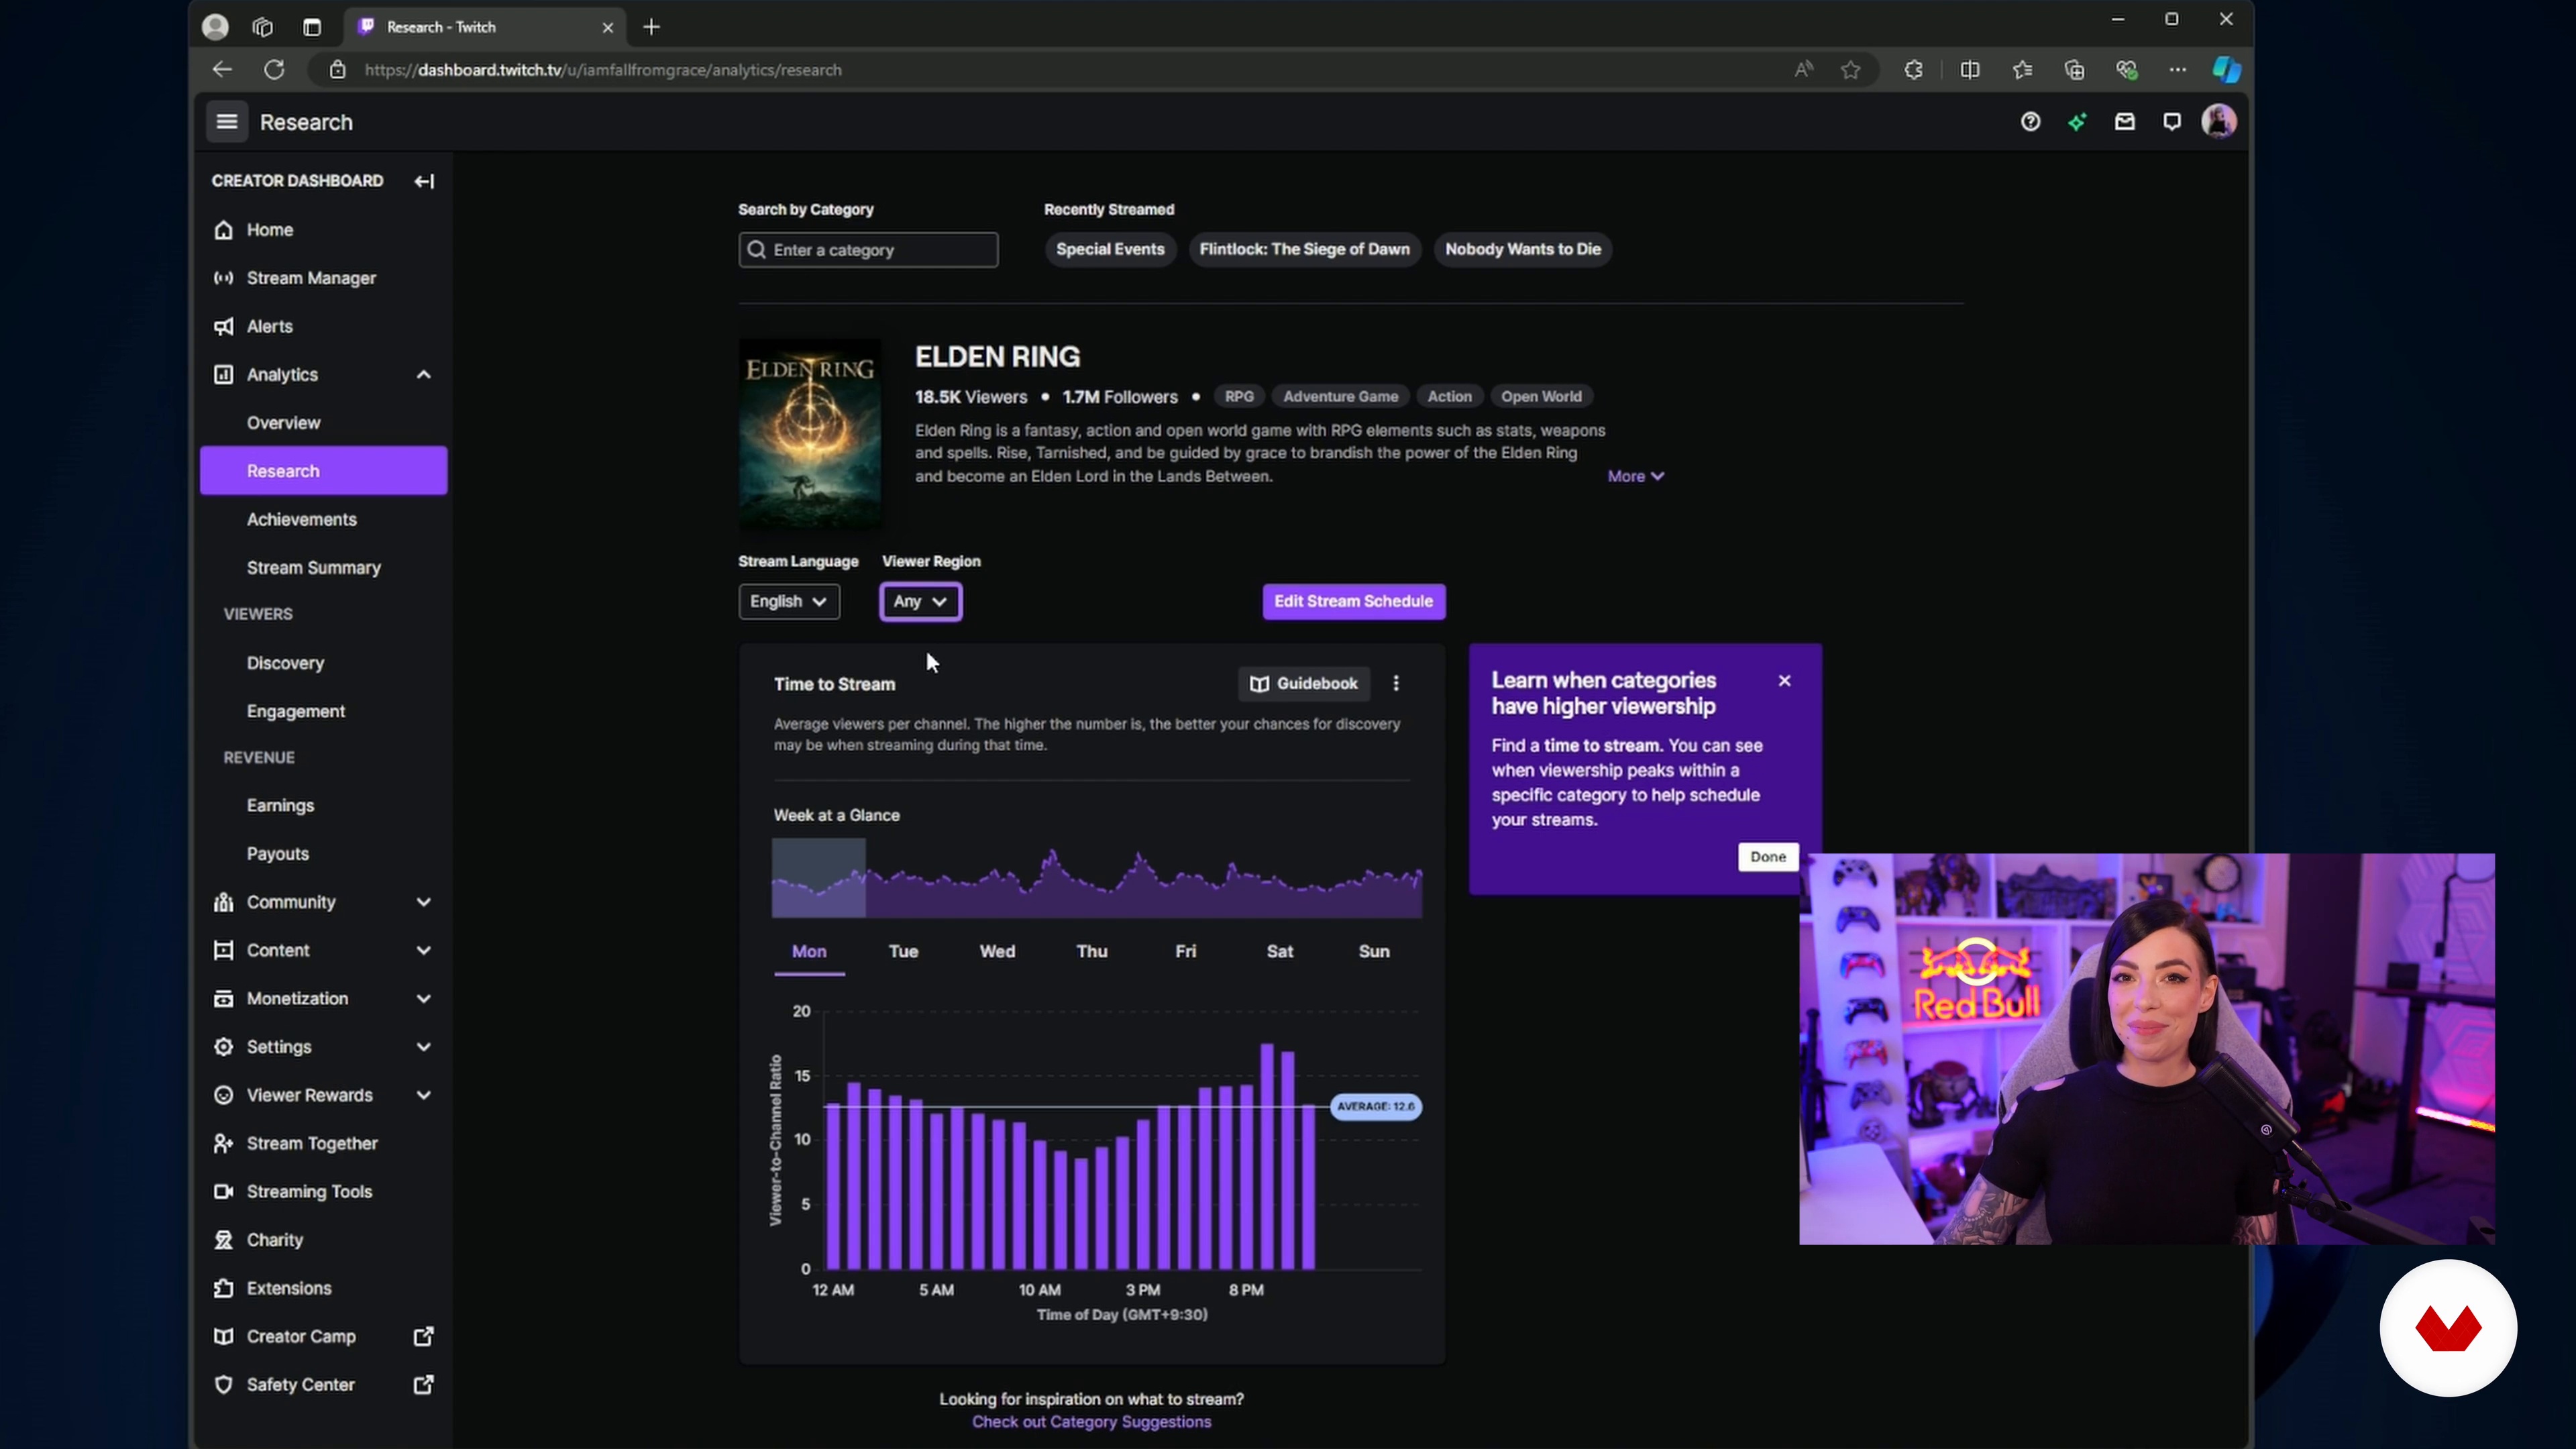Open browser split screen icon
This screenshot has height=1449, width=2576.
1970,70
